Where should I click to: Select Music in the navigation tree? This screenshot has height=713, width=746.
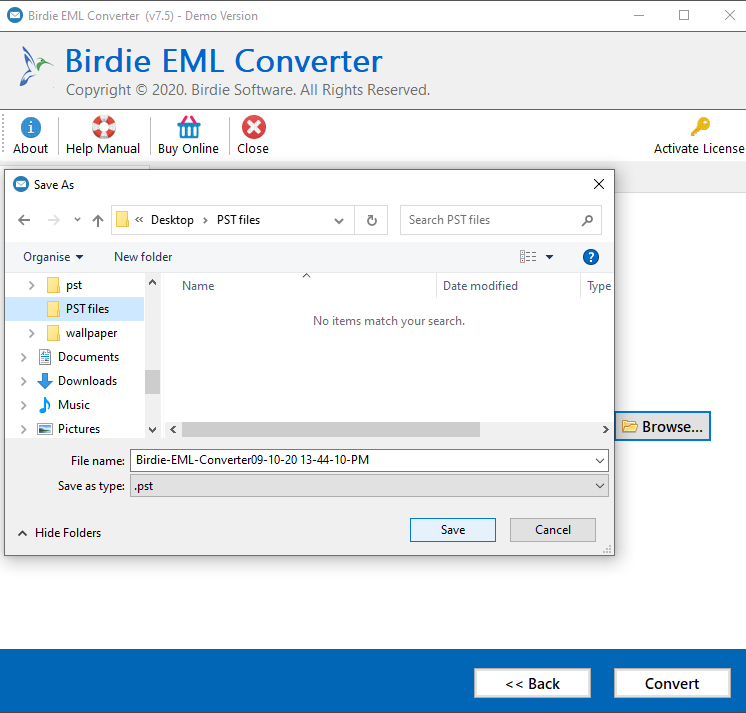pos(64,405)
